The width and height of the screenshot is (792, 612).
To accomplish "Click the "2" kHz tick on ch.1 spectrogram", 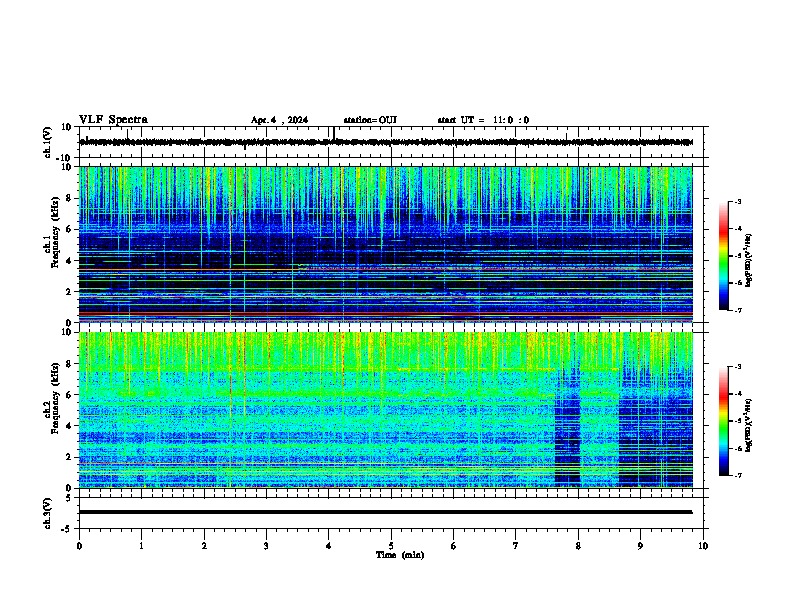I will 69,291.
